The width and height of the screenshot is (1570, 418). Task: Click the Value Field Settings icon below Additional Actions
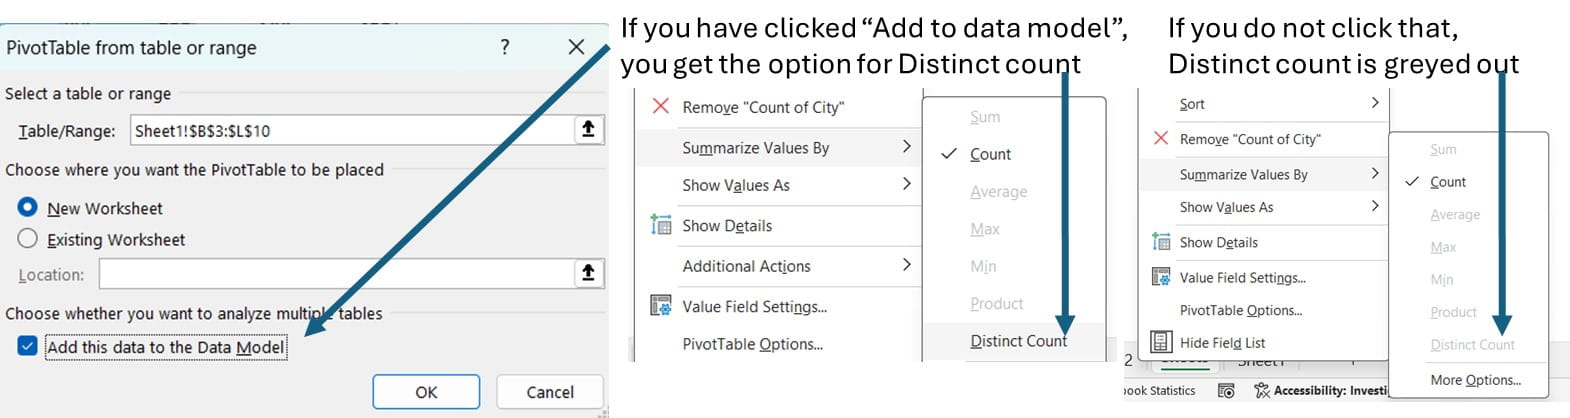pos(661,306)
